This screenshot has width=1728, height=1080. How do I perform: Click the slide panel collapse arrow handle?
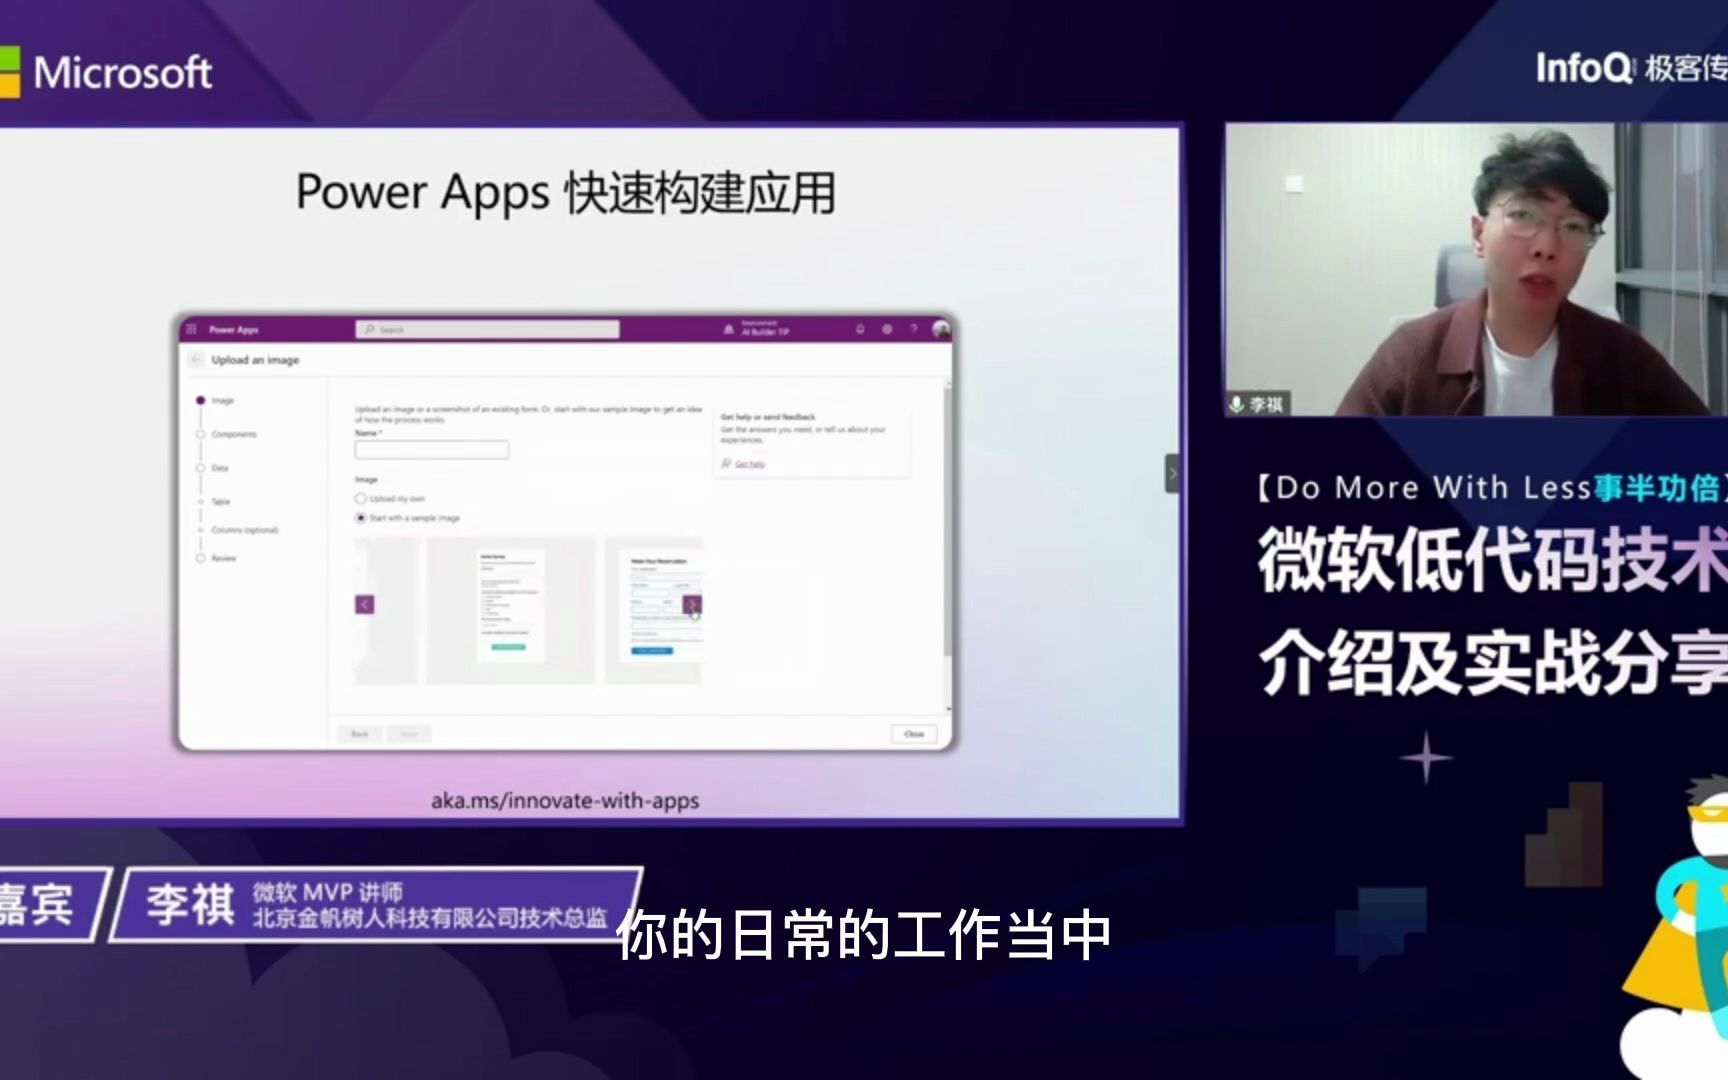coord(1172,473)
